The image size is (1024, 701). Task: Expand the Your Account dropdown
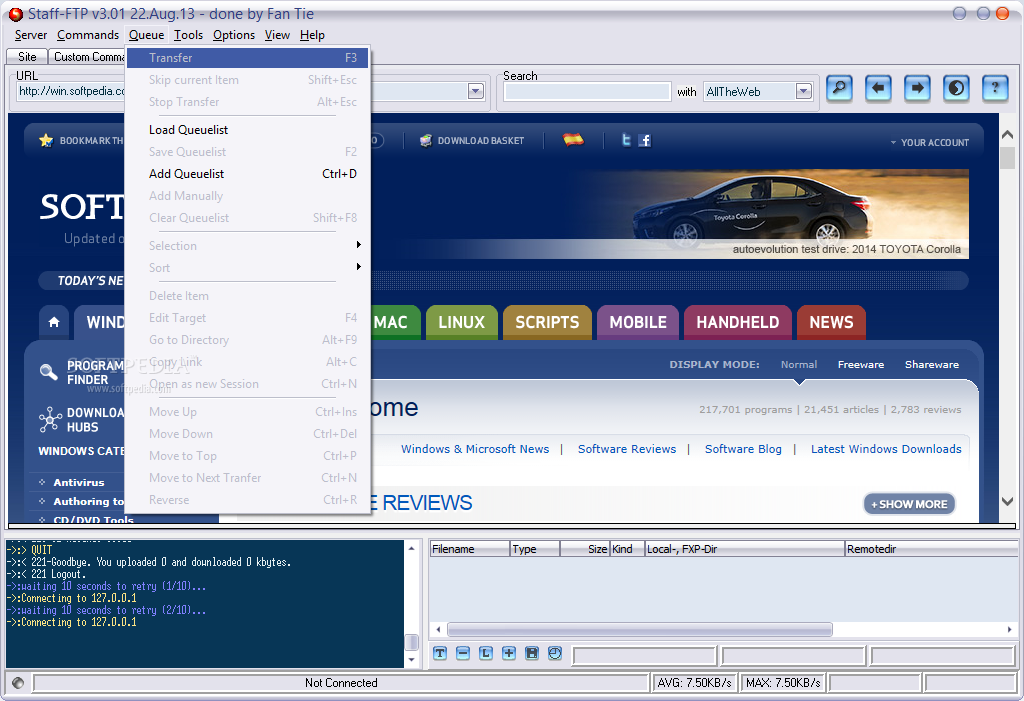coord(929,142)
